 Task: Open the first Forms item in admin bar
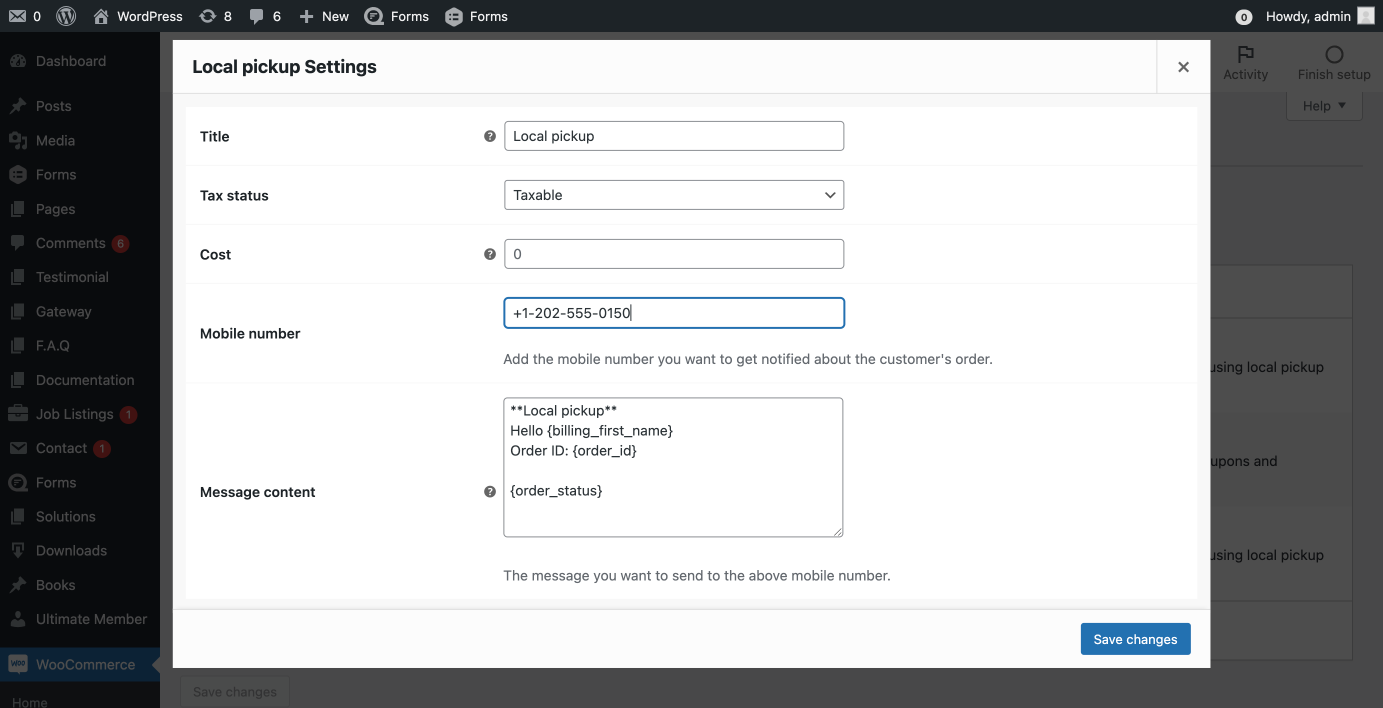pos(397,16)
